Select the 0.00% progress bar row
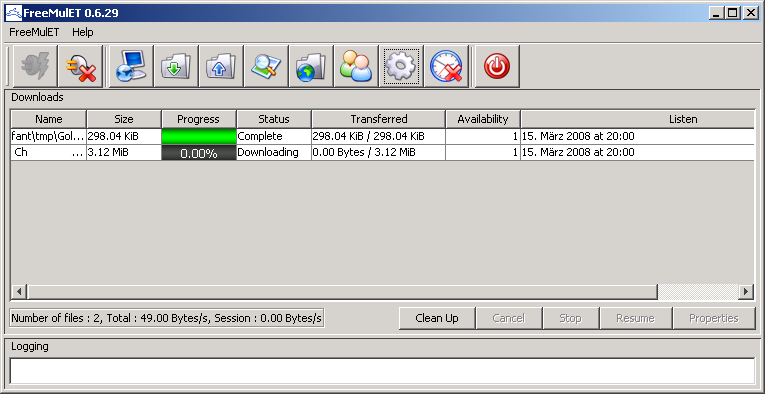Viewport: 765px width, 394px height. tap(199, 153)
